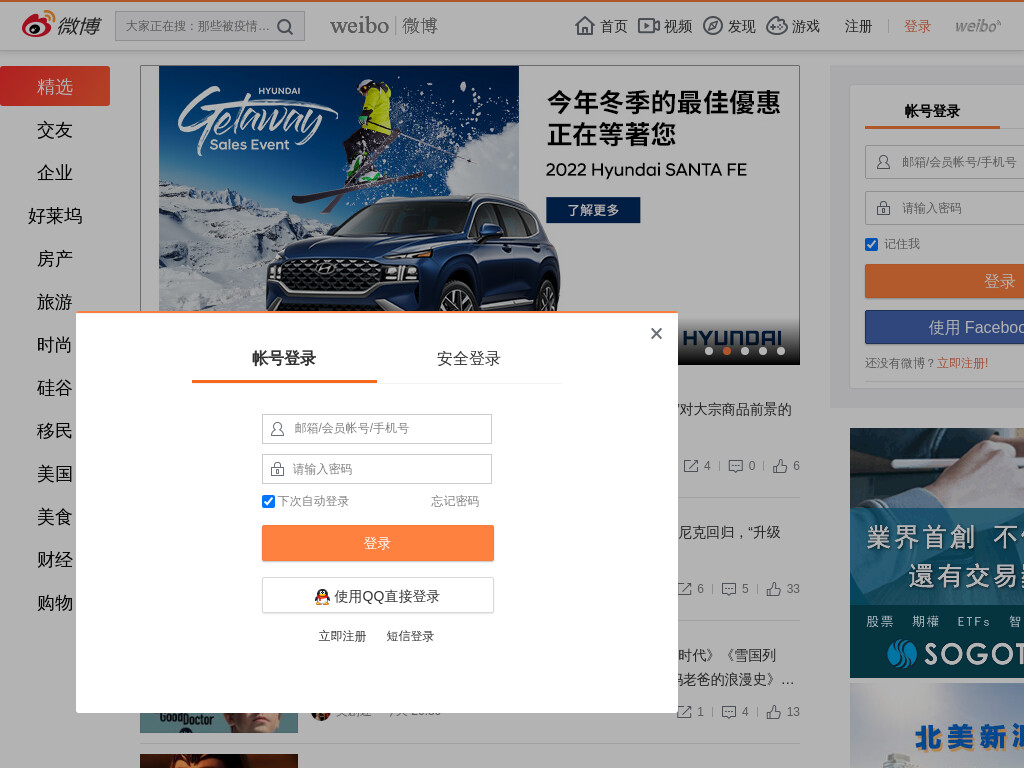Screen dimensions: 1024x768
Task: Toggle 记住我 checkbox in sidebar
Action: click(871, 244)
